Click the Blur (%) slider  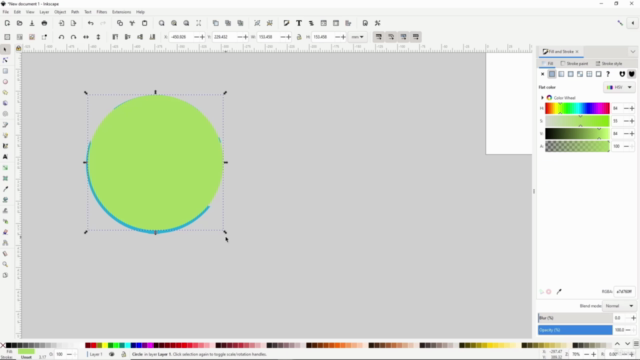(x=575, y=318)
